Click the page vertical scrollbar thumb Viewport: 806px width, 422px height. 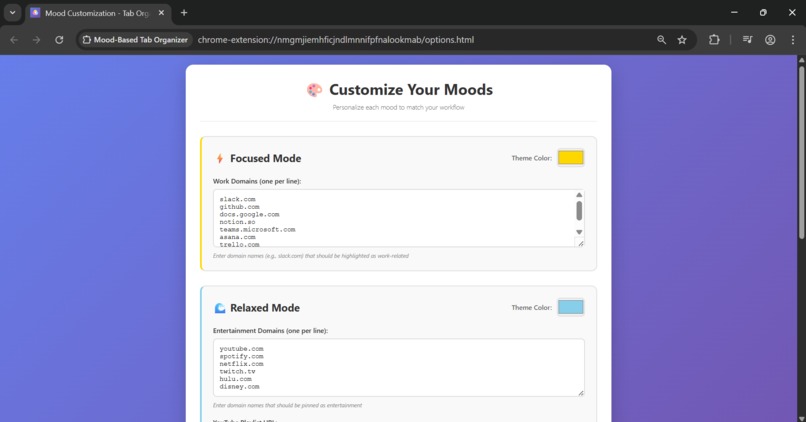click(801, 152)
